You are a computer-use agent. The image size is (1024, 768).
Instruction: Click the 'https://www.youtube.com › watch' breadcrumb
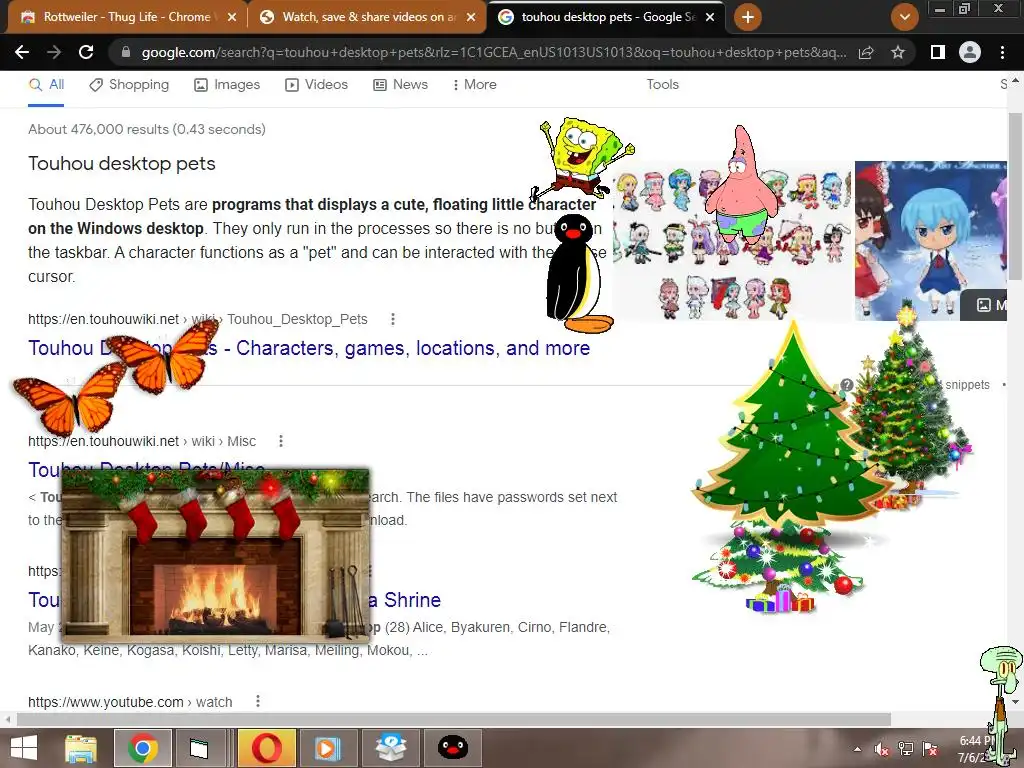tap(130, 702)
